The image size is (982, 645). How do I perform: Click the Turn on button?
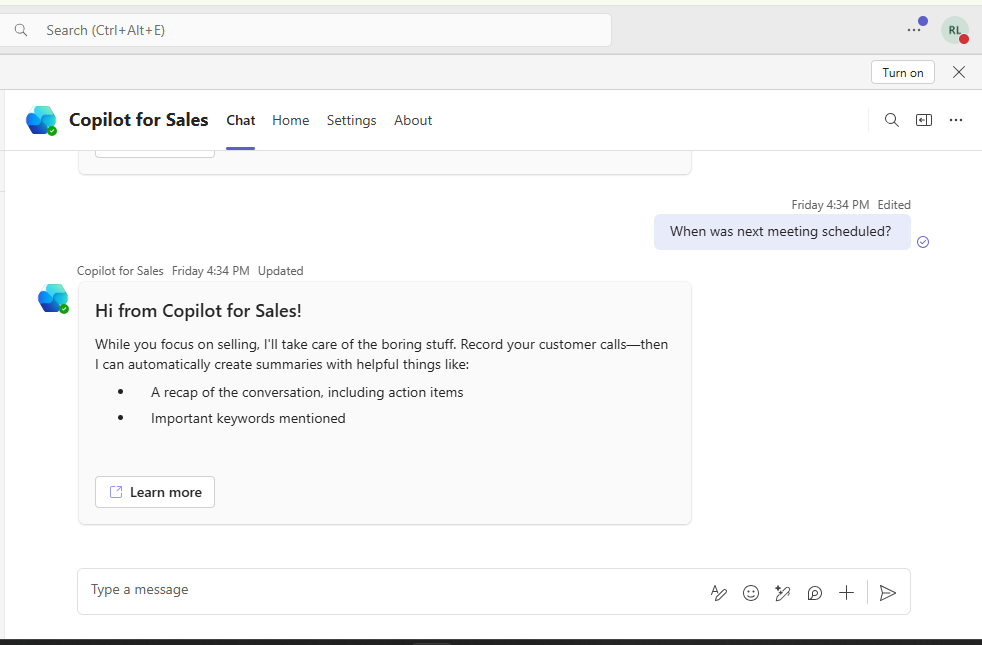coord(902,72)
